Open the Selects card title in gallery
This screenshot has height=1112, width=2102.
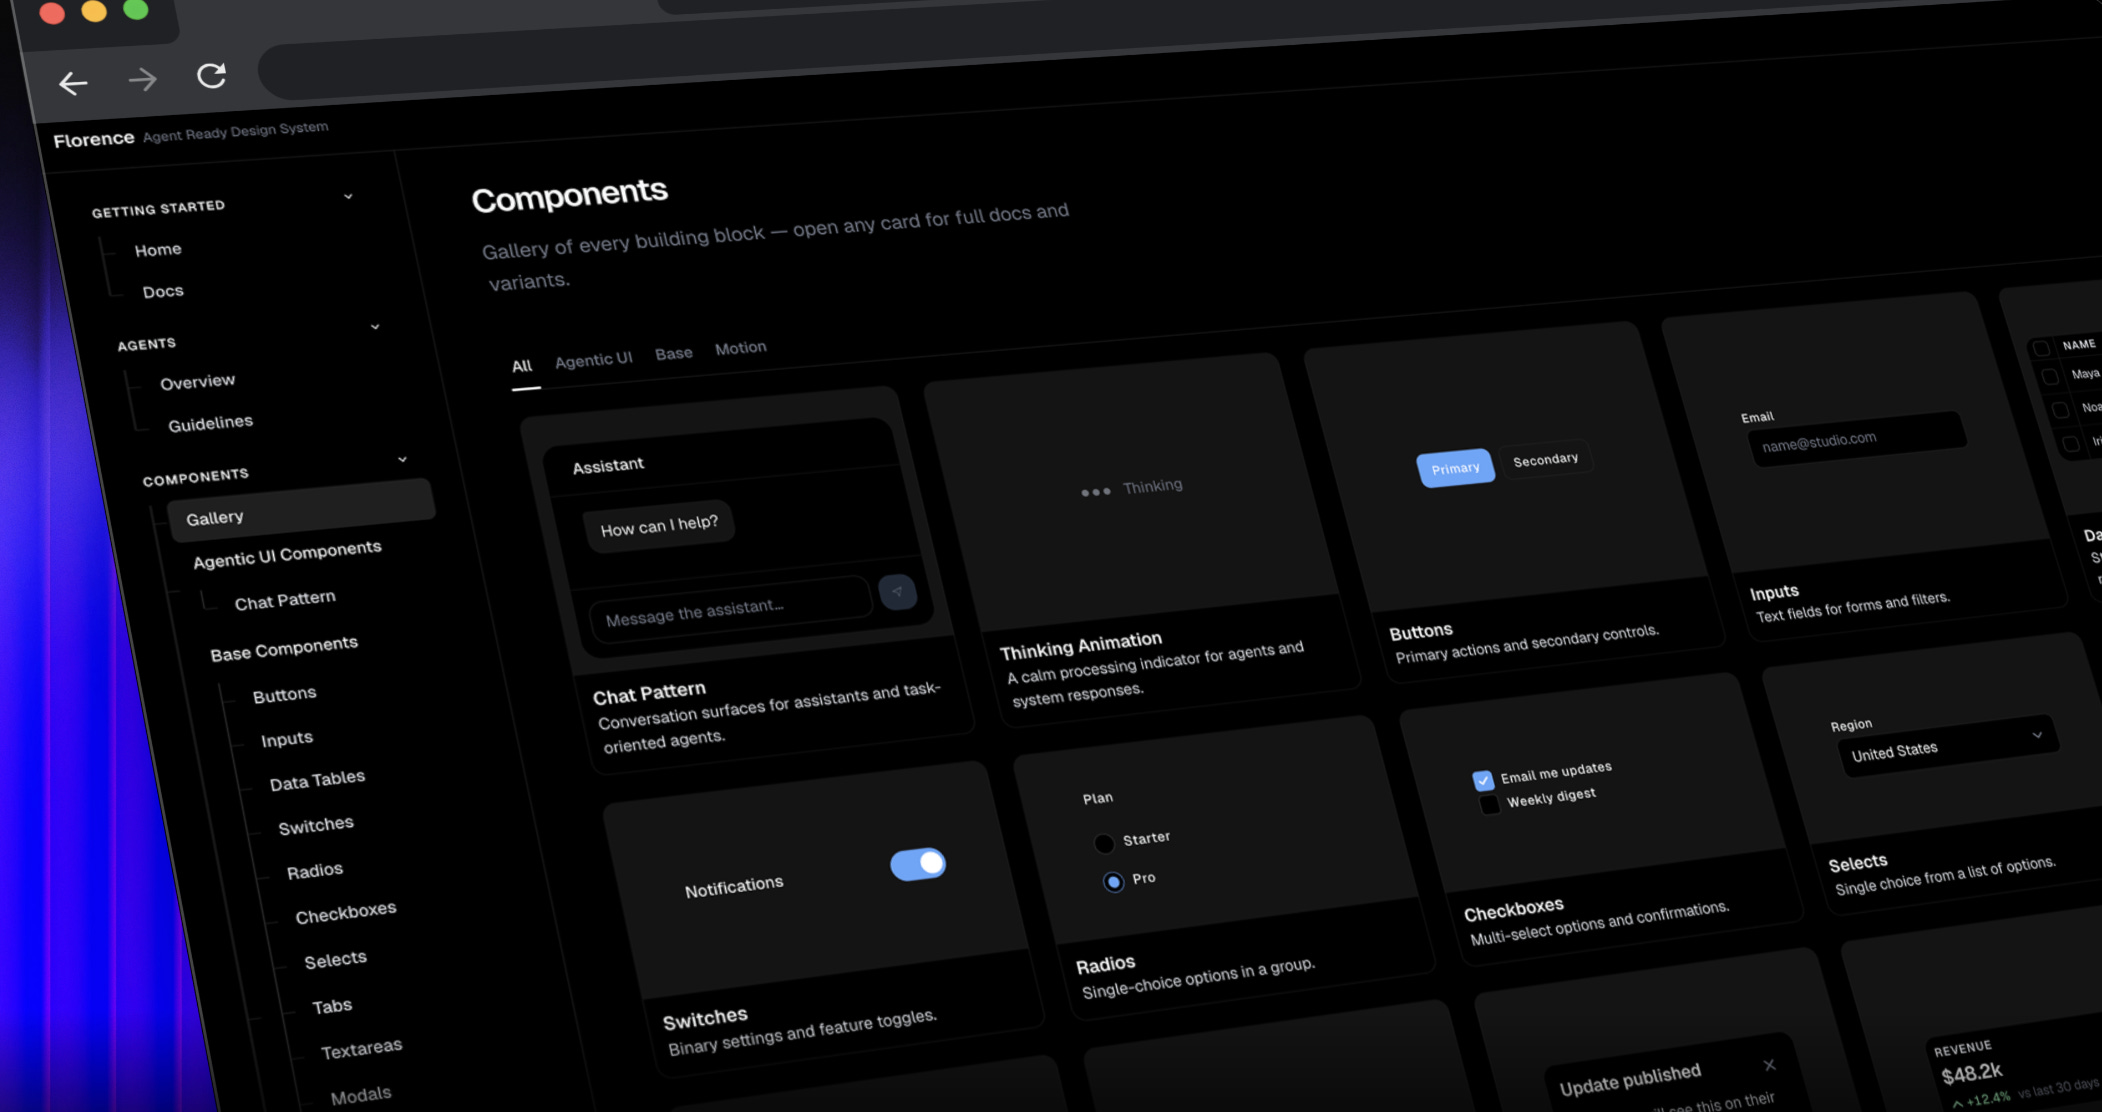click(1858, 863)
